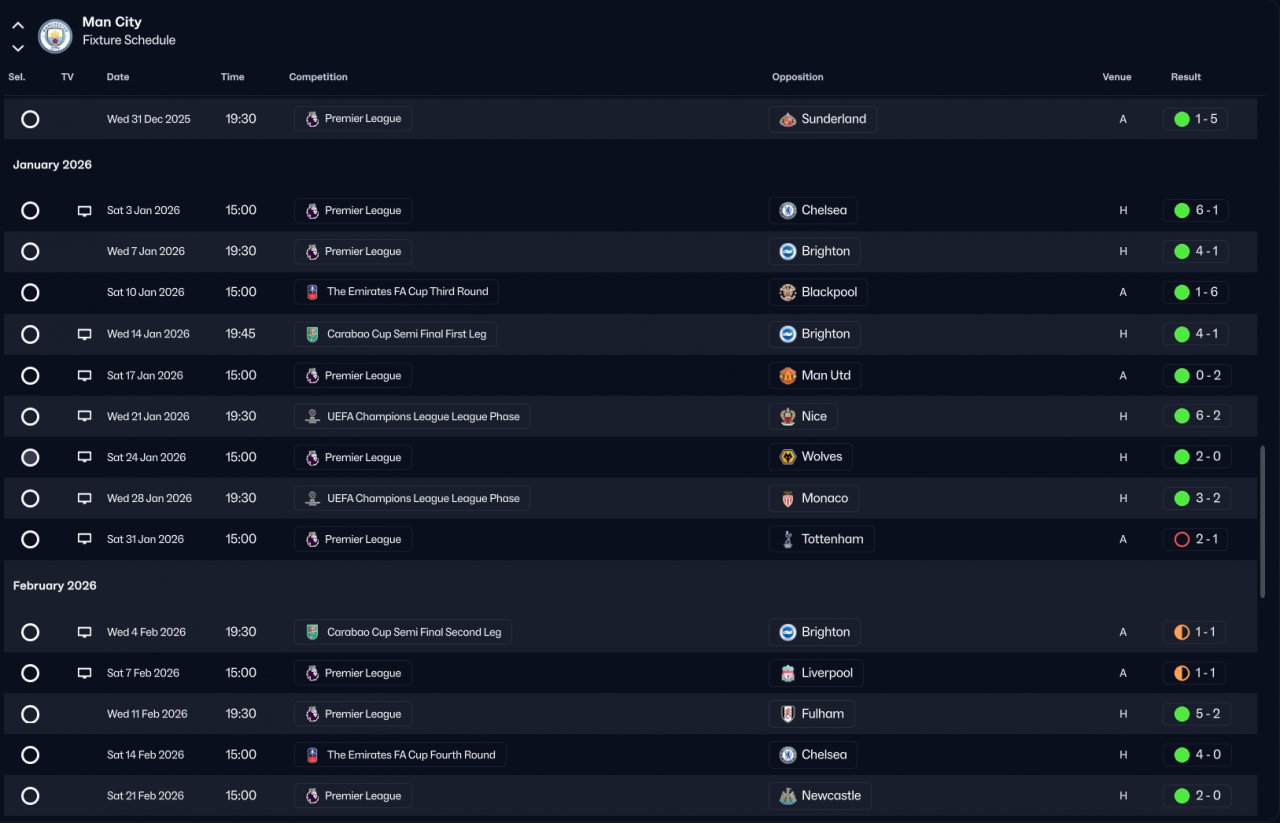Screen dimensions: 1280x823
Task: Click the Nice club crest
Action: point(788,417)
